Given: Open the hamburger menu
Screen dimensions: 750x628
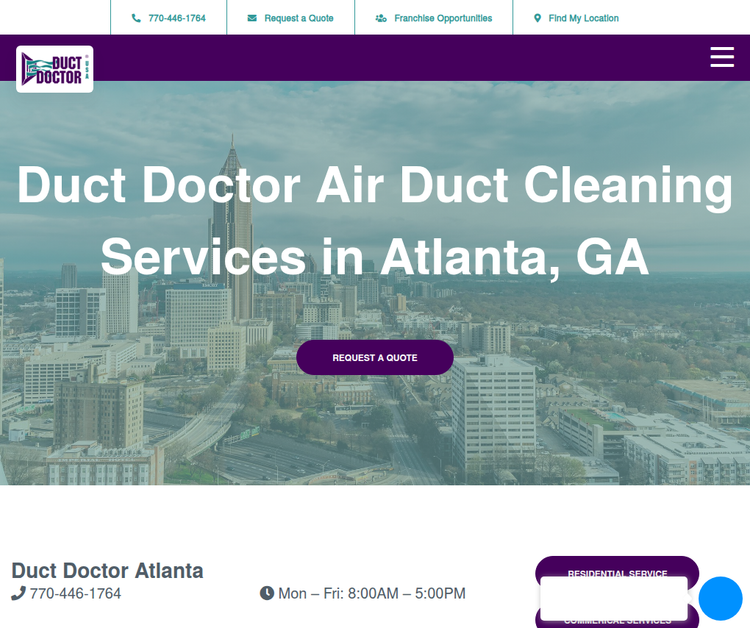Looking at the screenshot, I should (x=722, y=57).
